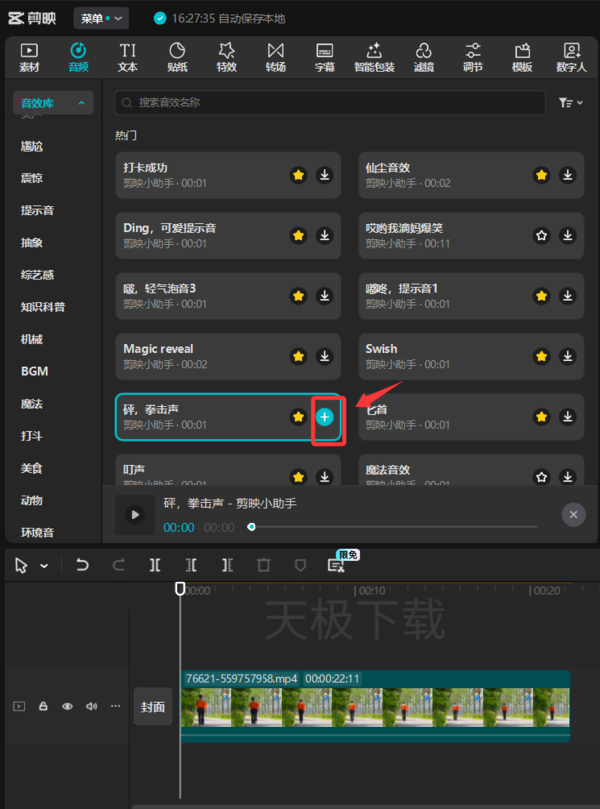Image resolution: width=600 pixels, height=809 pixels.
Task: Select the 环境音 sound category
Action: (x=37, y=532)
